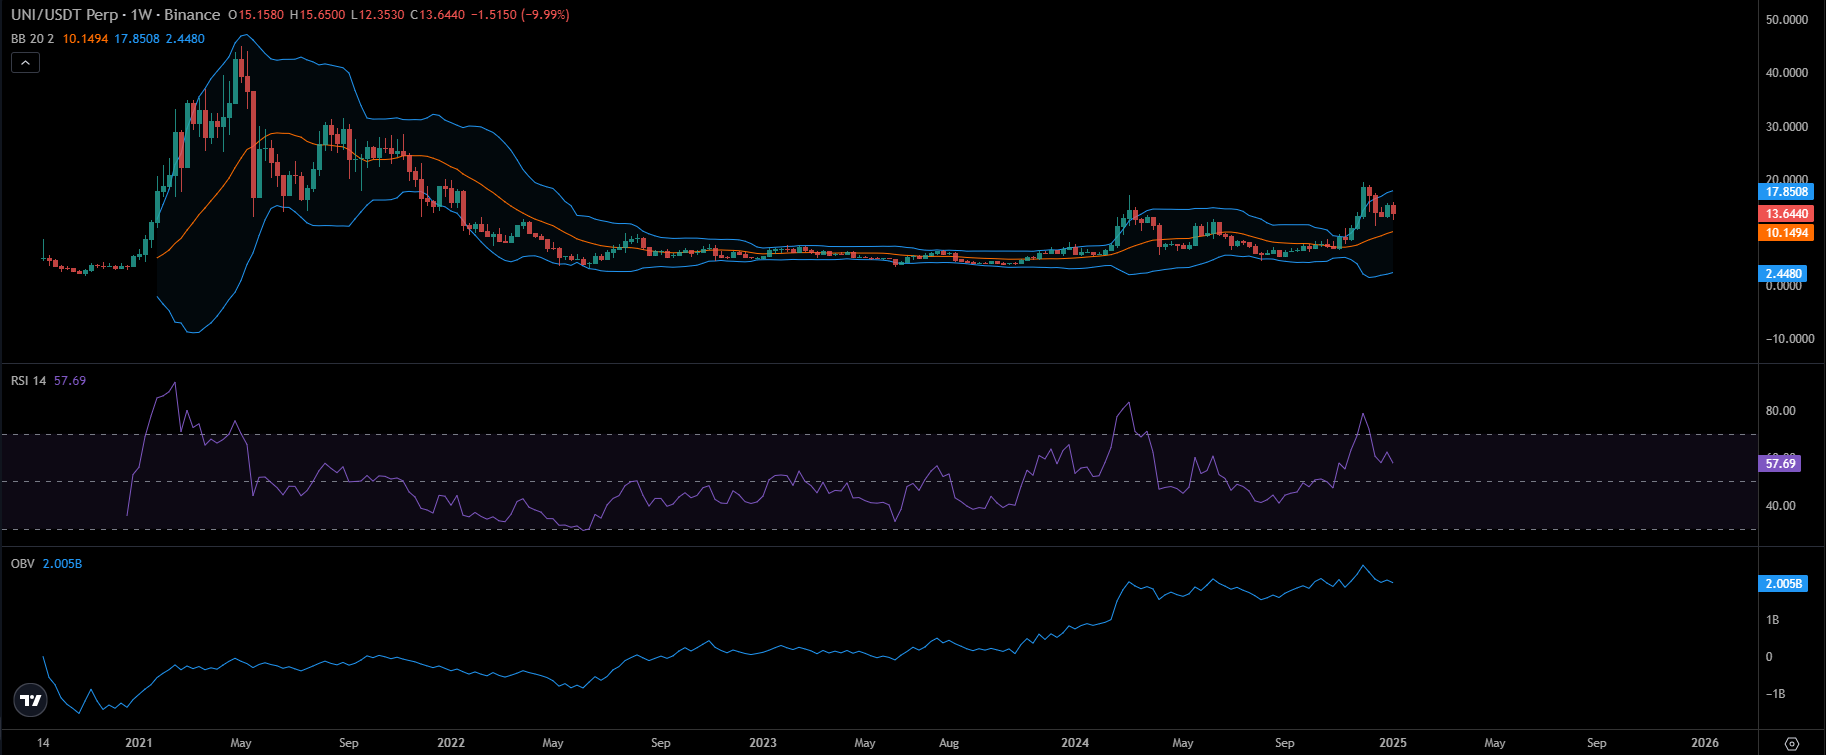Click the 2.4480 lower band price tag

coord(1782,274)
